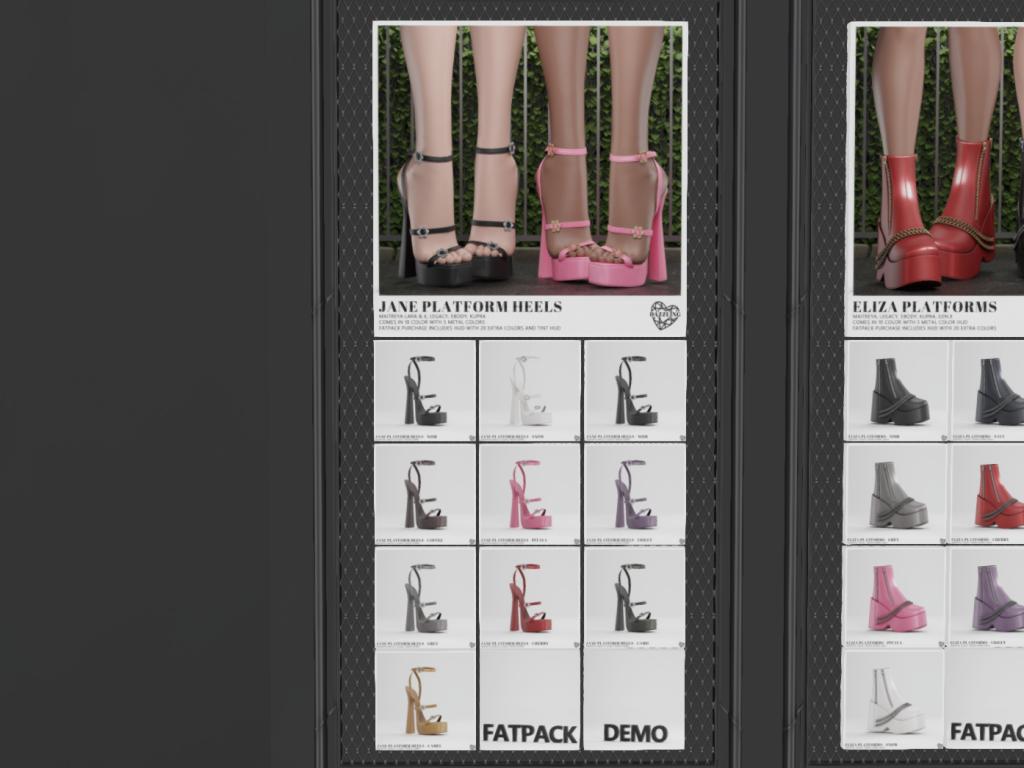This screenshot has height=768, width=1024.
Task: Choose the white Eliza platform boots
Action: click(896, 699)
